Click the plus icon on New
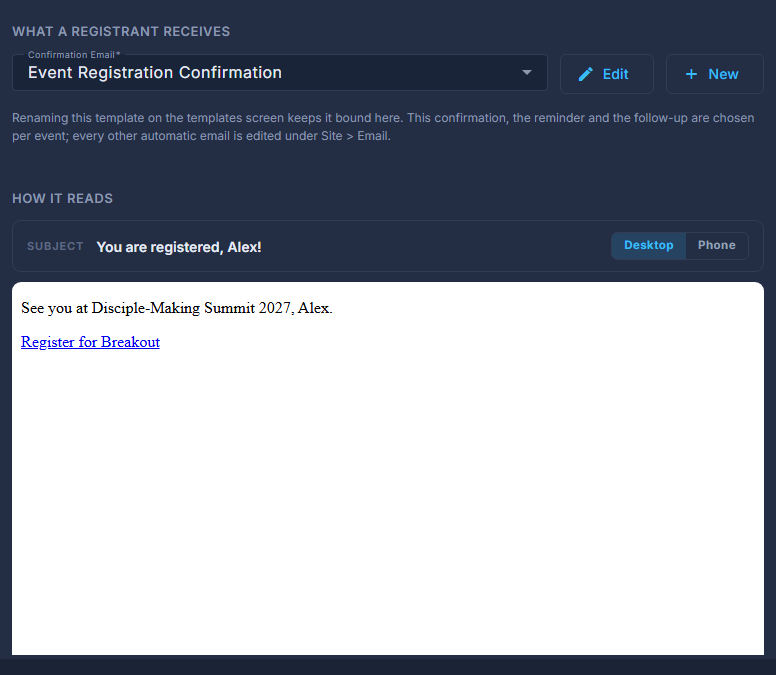The height and width of the screenshot is (675, 776). (691, 74)
